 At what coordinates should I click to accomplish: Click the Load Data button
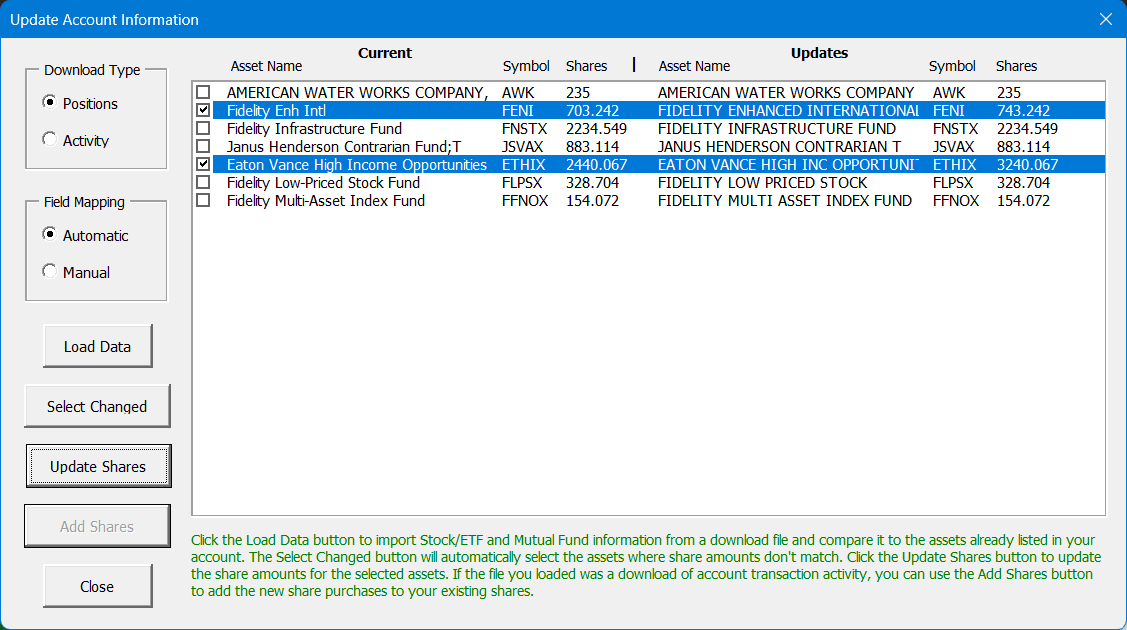[98, 346]
